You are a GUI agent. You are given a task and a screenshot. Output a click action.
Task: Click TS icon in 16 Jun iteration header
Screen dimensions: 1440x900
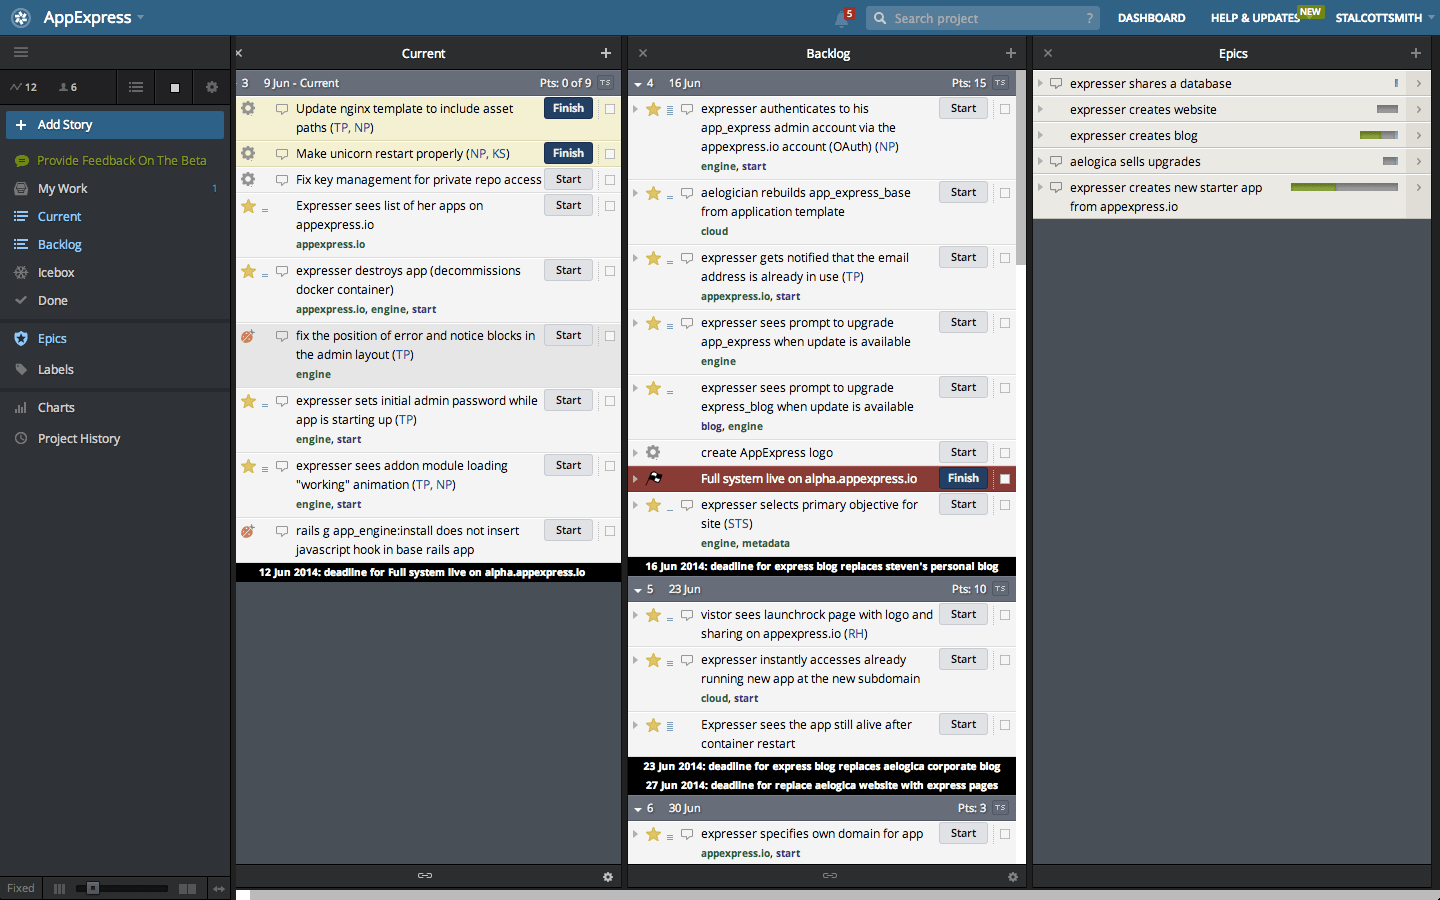point(1000,83)
